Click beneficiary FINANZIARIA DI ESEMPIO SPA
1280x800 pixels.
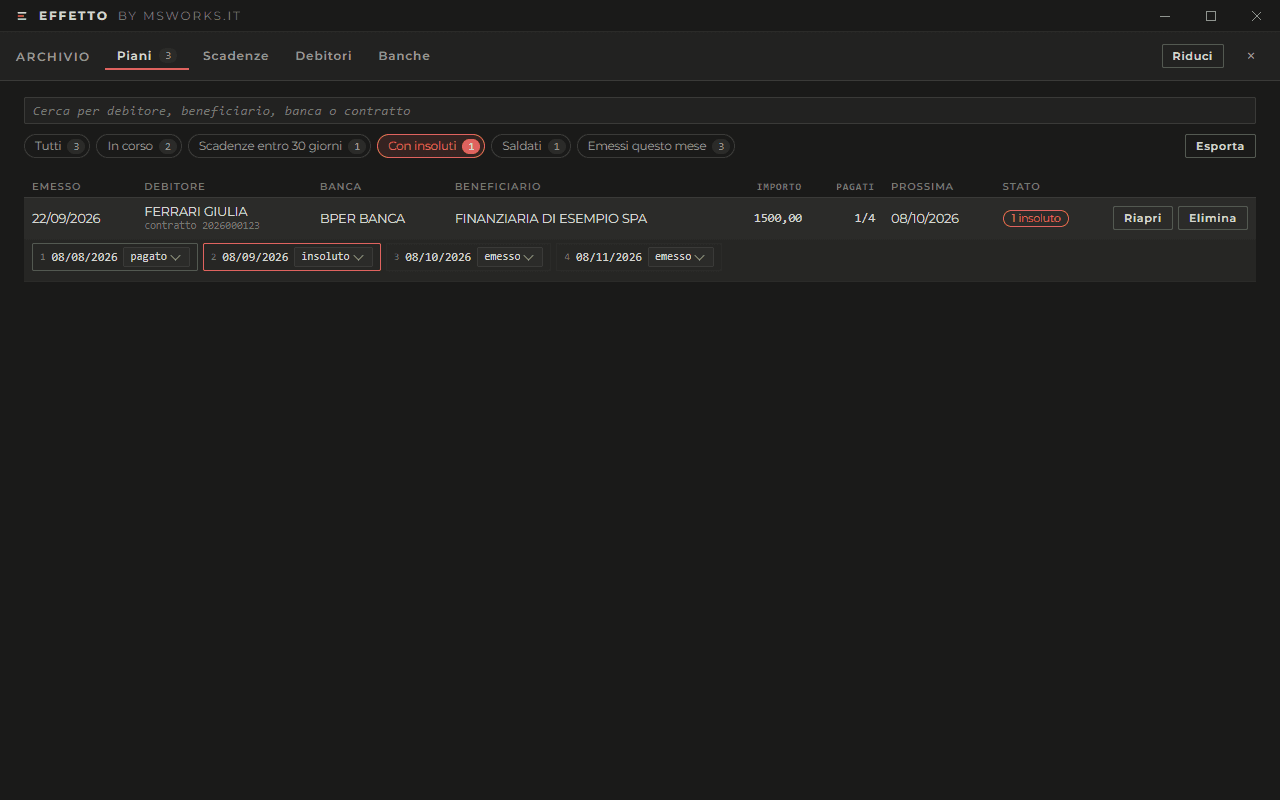[551, 218]
